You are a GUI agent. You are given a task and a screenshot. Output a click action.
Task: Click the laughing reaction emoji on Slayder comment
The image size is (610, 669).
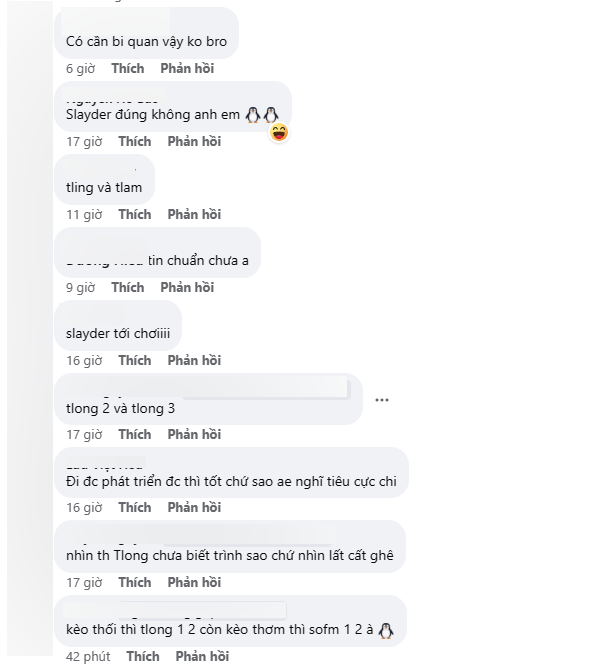279,132
